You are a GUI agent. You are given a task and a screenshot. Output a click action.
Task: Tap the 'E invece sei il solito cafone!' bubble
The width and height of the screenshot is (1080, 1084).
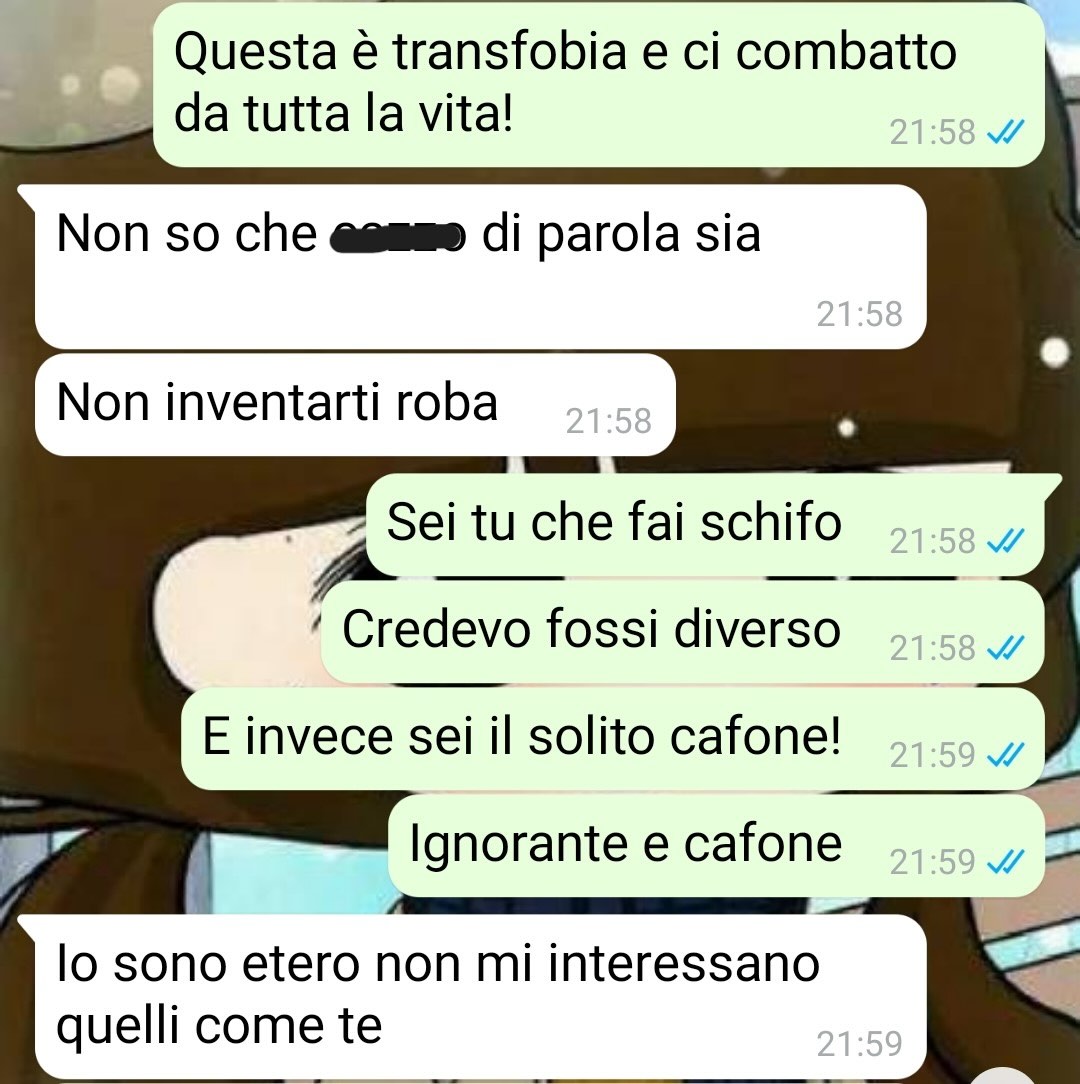[613, 739]
